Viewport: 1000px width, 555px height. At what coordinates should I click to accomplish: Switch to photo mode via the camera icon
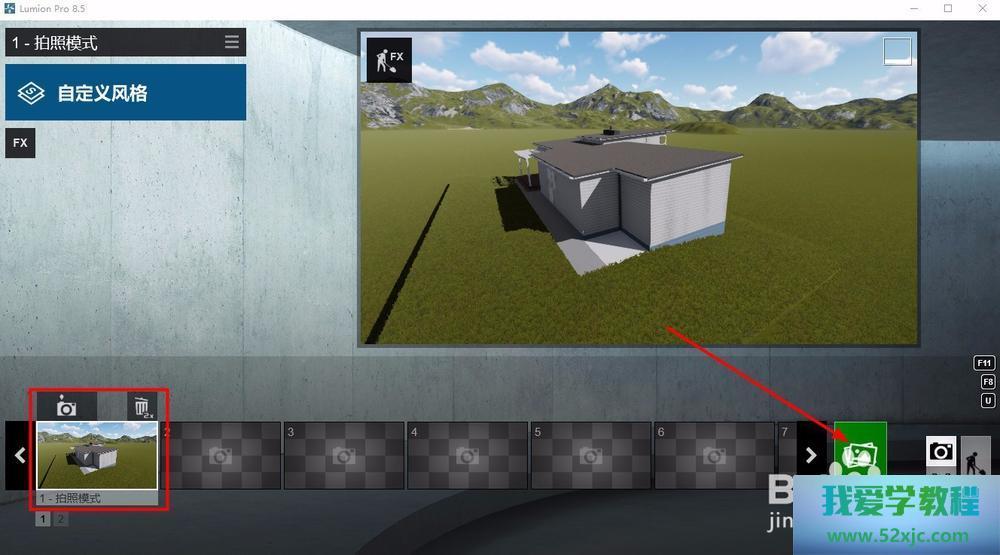point(940,452)
